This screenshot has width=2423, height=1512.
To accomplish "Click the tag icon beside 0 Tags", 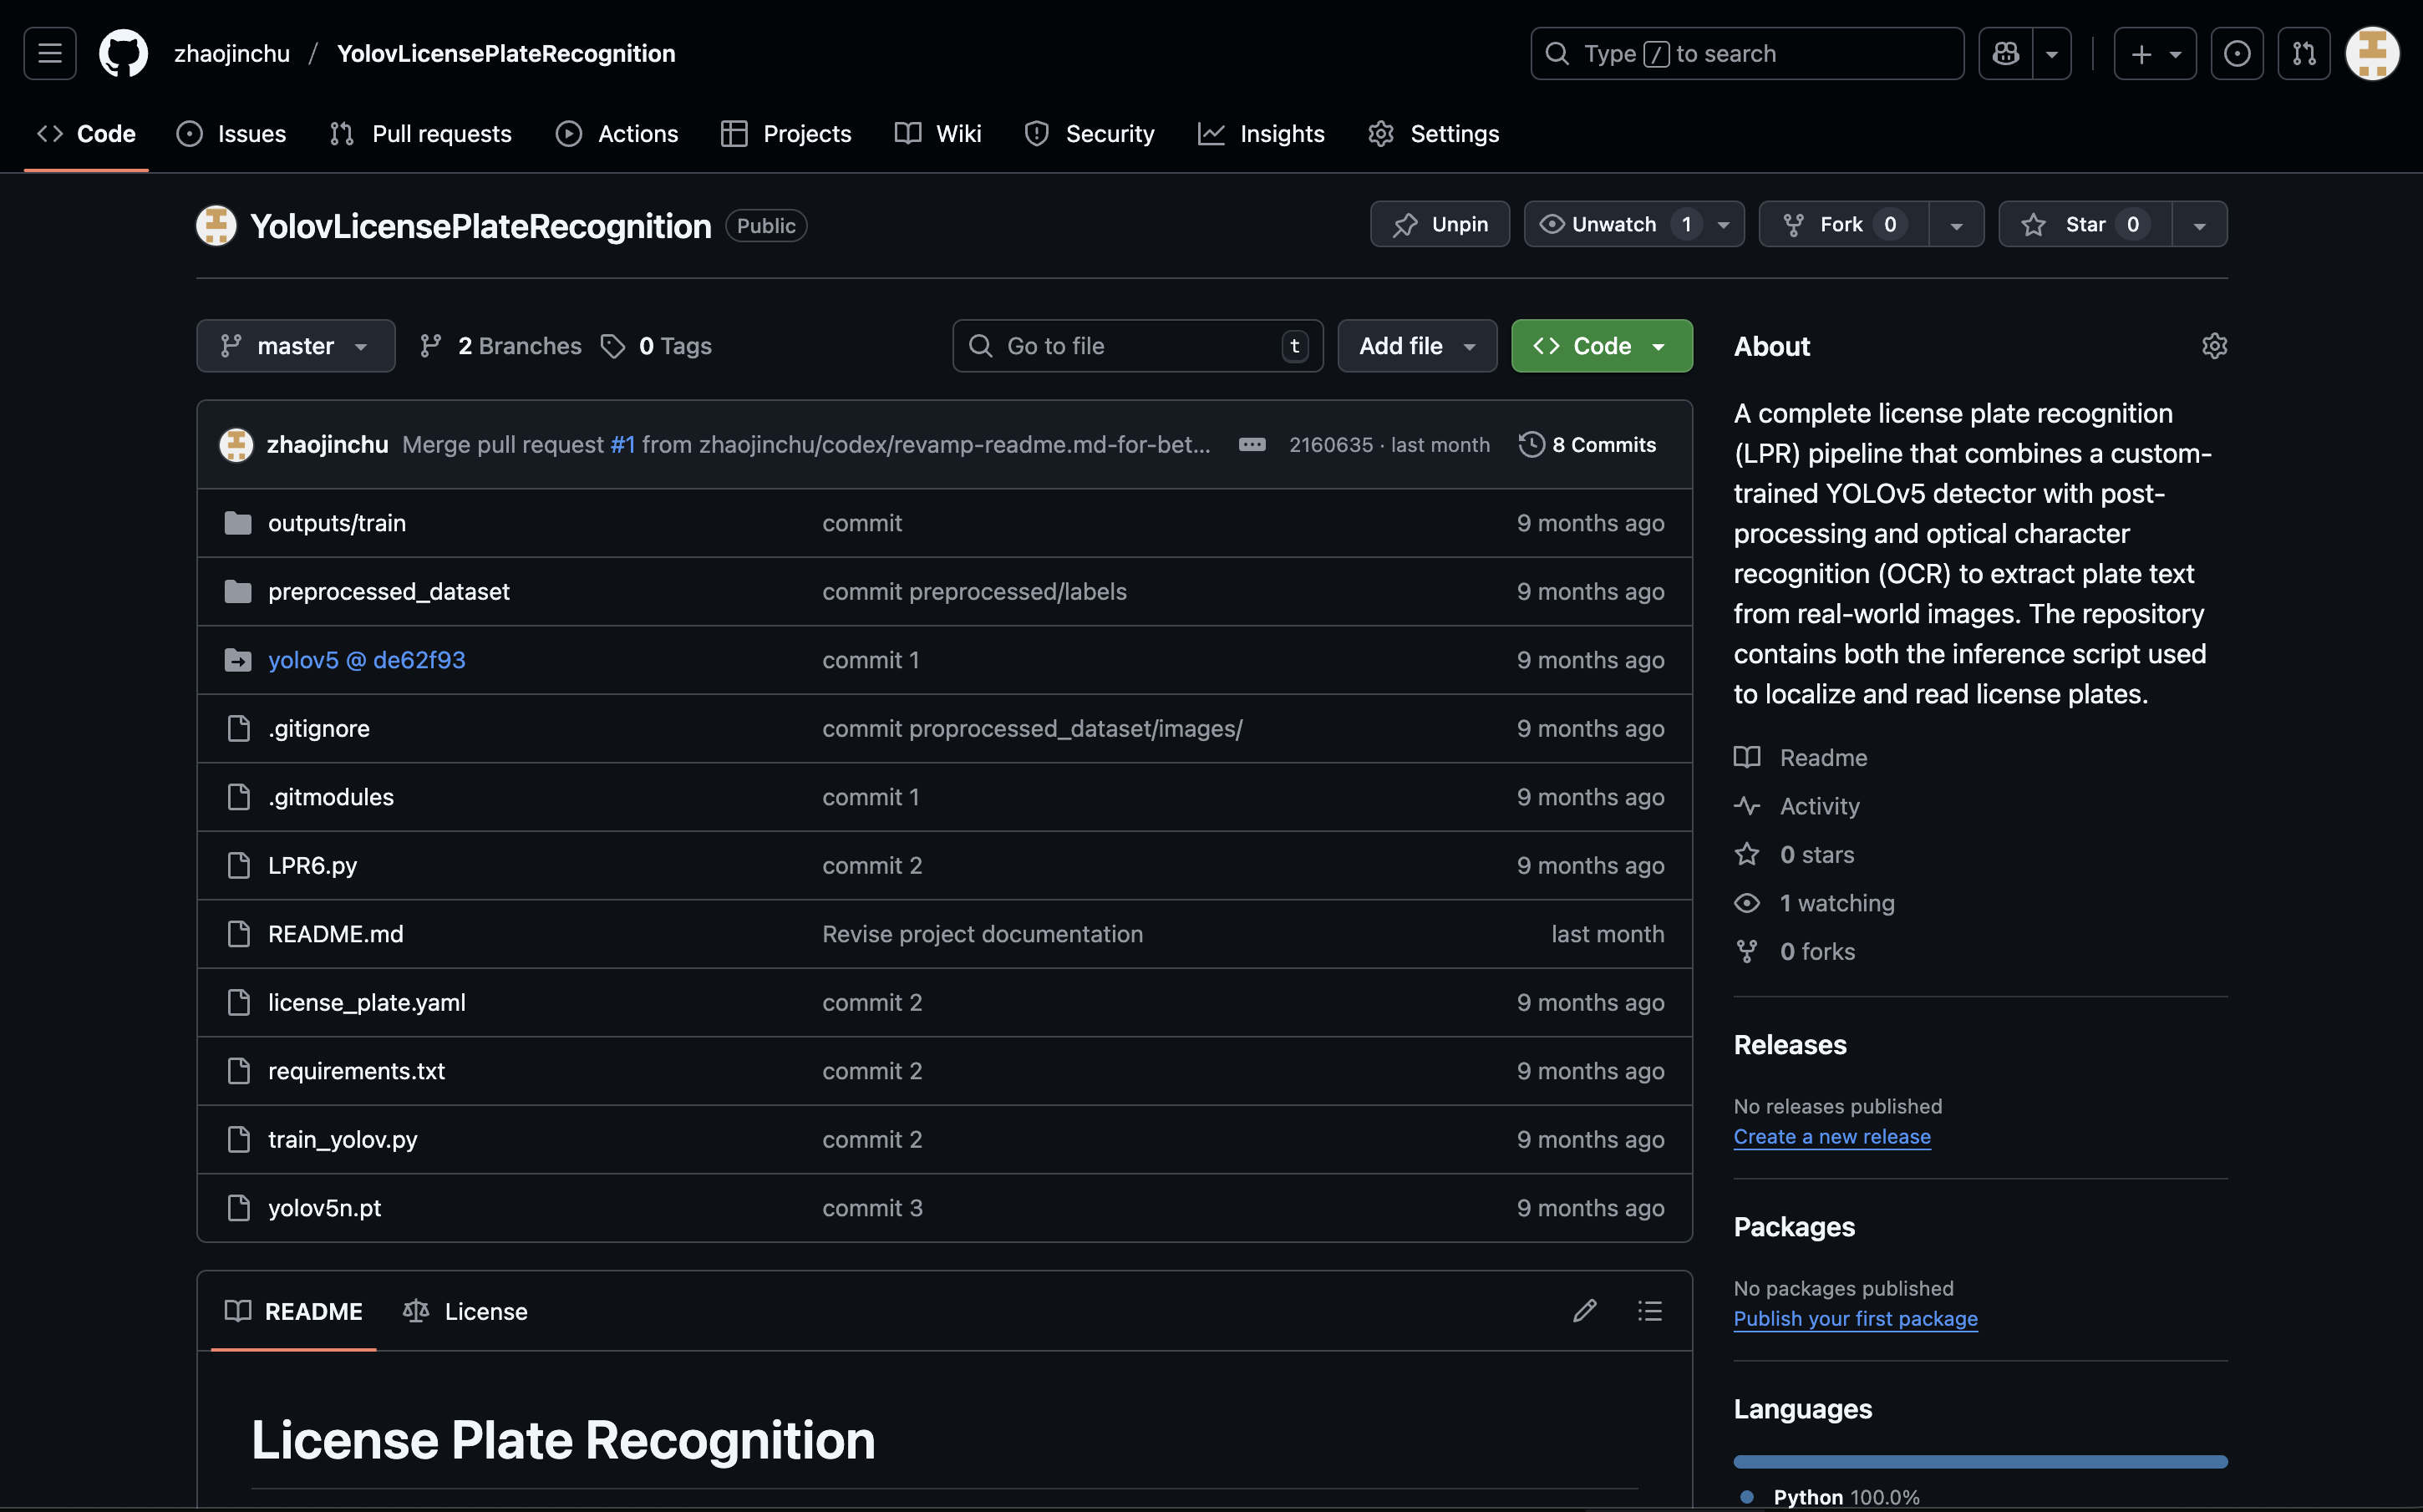I will 612,346.
